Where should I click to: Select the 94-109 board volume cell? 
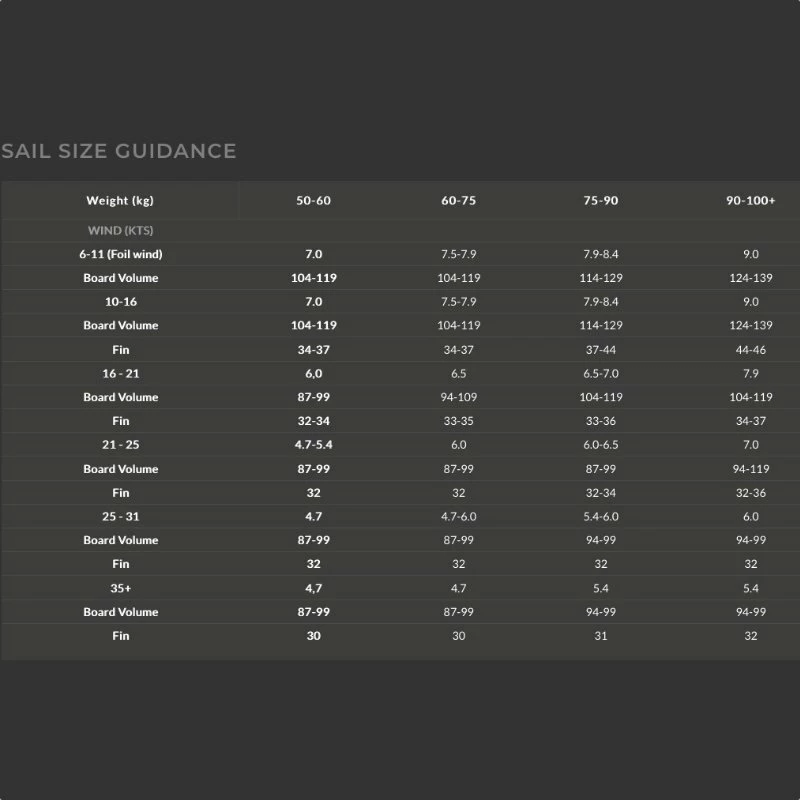click(458, 397)
